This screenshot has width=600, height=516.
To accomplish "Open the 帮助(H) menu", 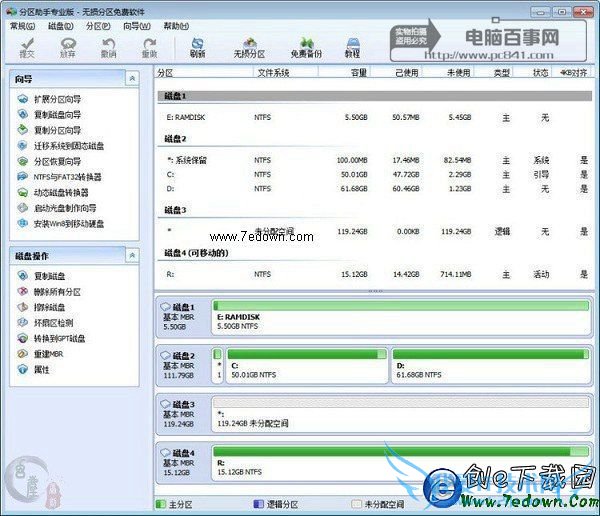I will coord(176,26).
